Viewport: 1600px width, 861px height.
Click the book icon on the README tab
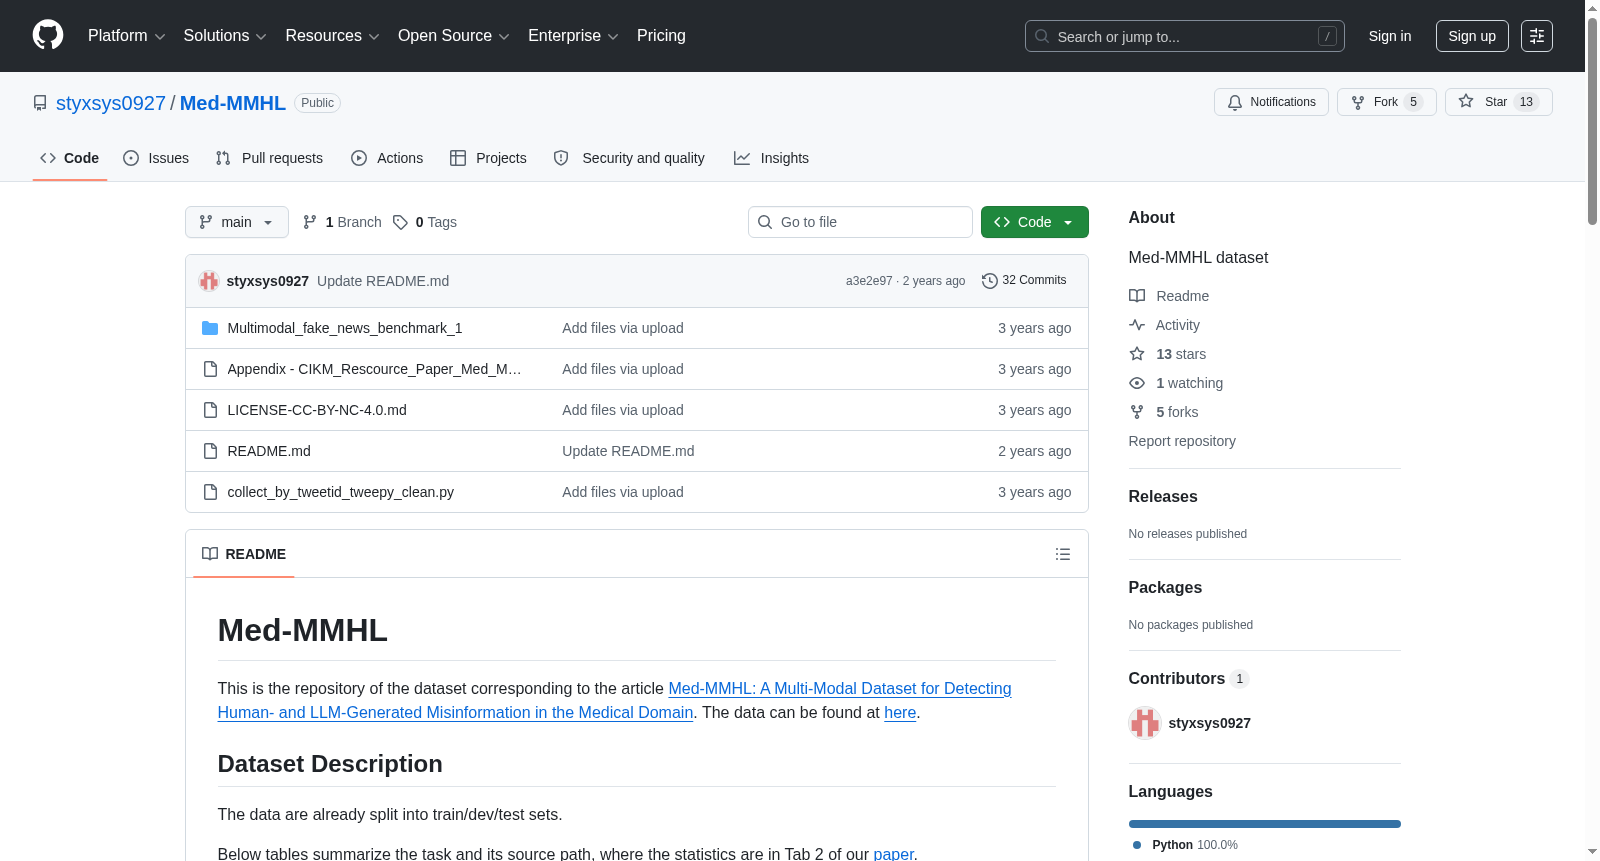coord(210,554)
